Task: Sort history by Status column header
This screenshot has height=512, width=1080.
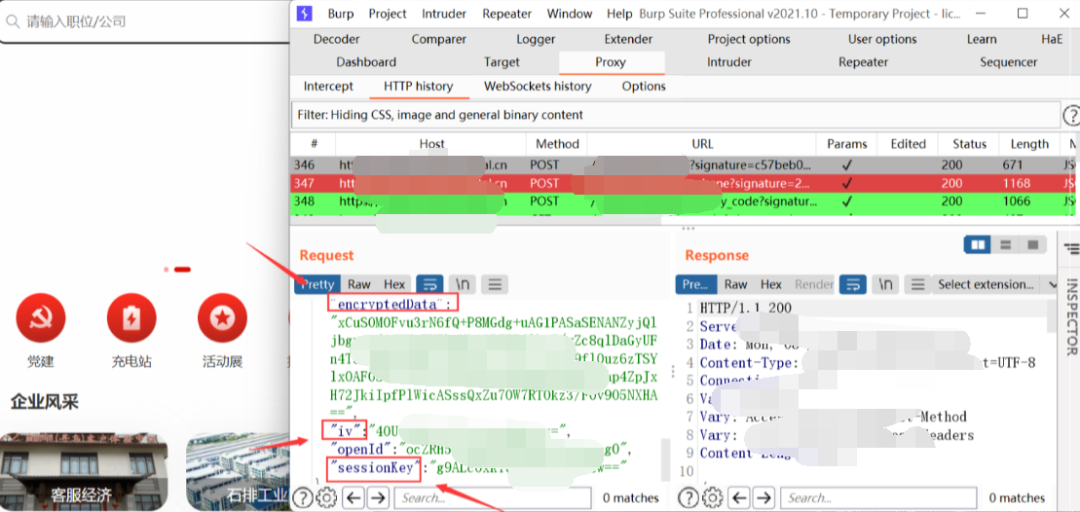Action: pos(970,144)
